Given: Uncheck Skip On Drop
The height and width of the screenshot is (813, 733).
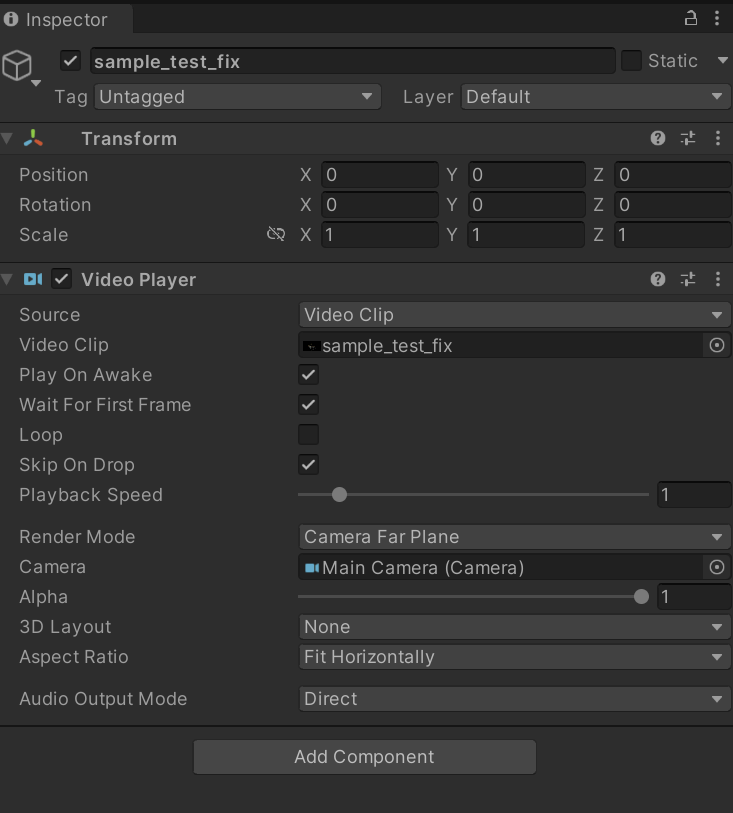Looking at the screenshot, I should 308,465.
